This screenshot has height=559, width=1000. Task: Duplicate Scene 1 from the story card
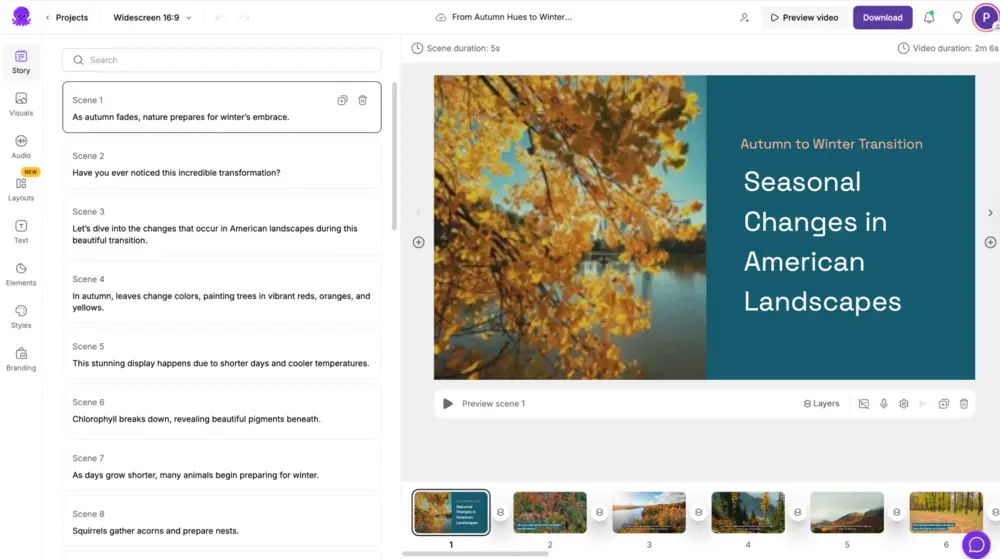342,100
